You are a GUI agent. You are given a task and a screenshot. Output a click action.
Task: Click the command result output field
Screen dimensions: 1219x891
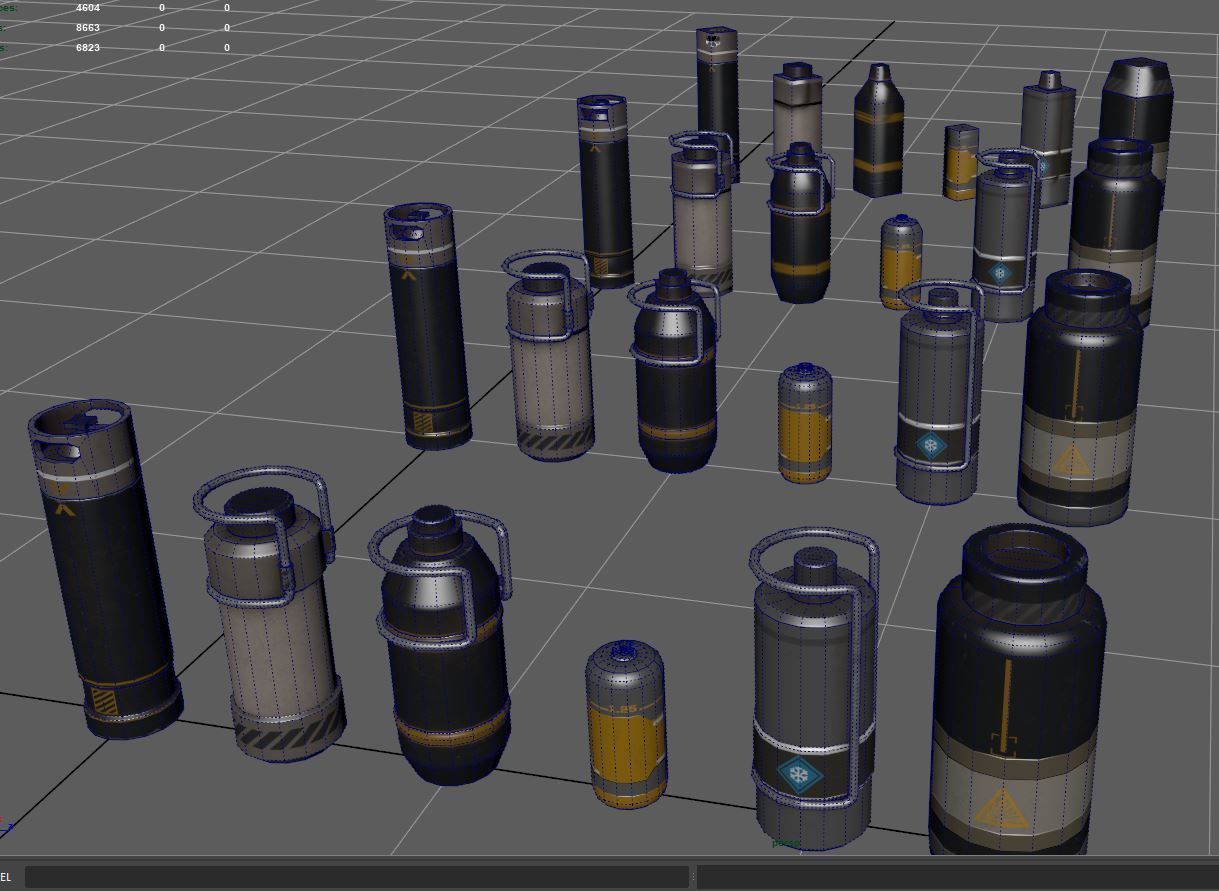point(957,877)
